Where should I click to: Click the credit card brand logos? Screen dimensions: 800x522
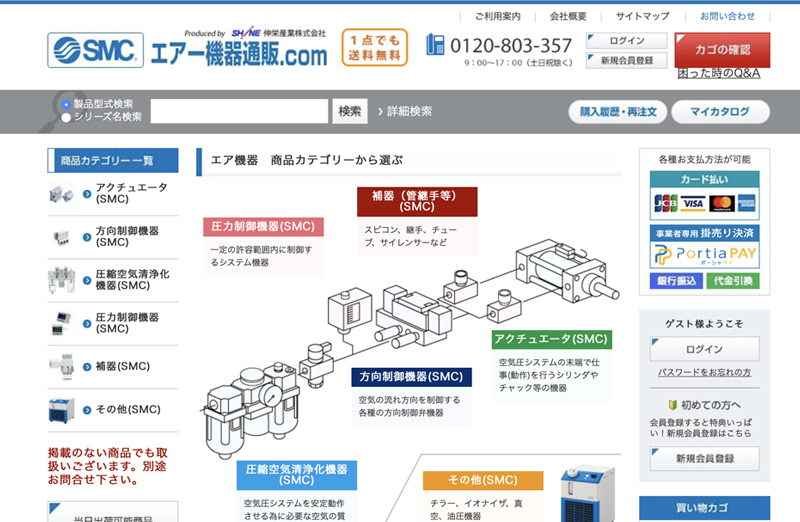coord(705,203)
